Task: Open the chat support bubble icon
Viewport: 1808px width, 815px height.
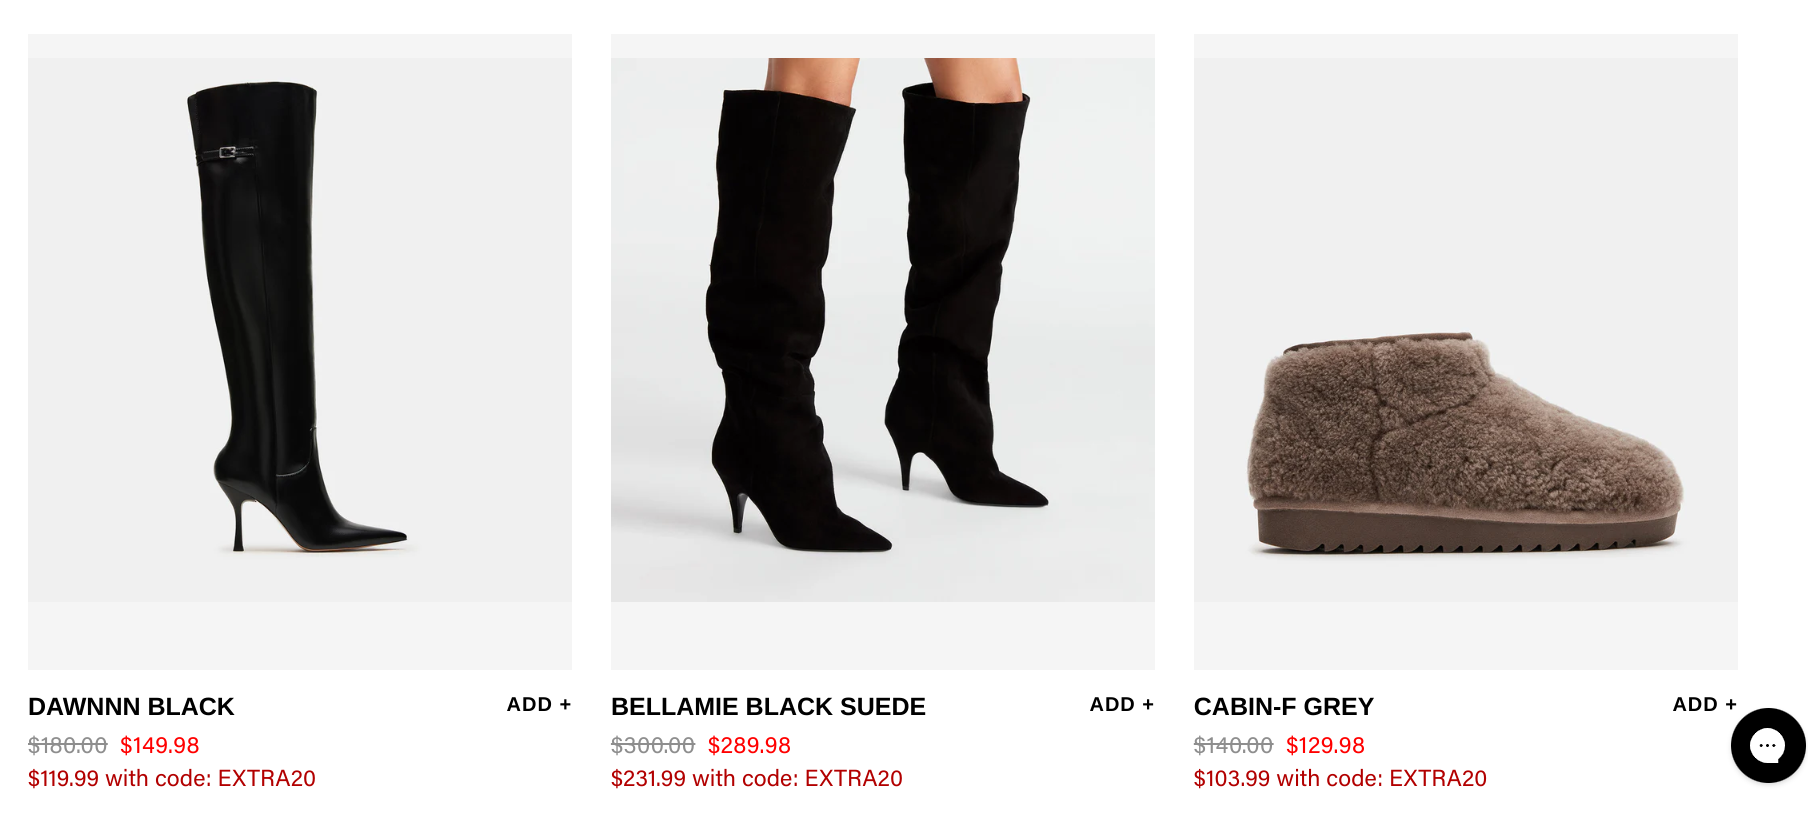Action: pyautogui.click(x=1767, y=745)
